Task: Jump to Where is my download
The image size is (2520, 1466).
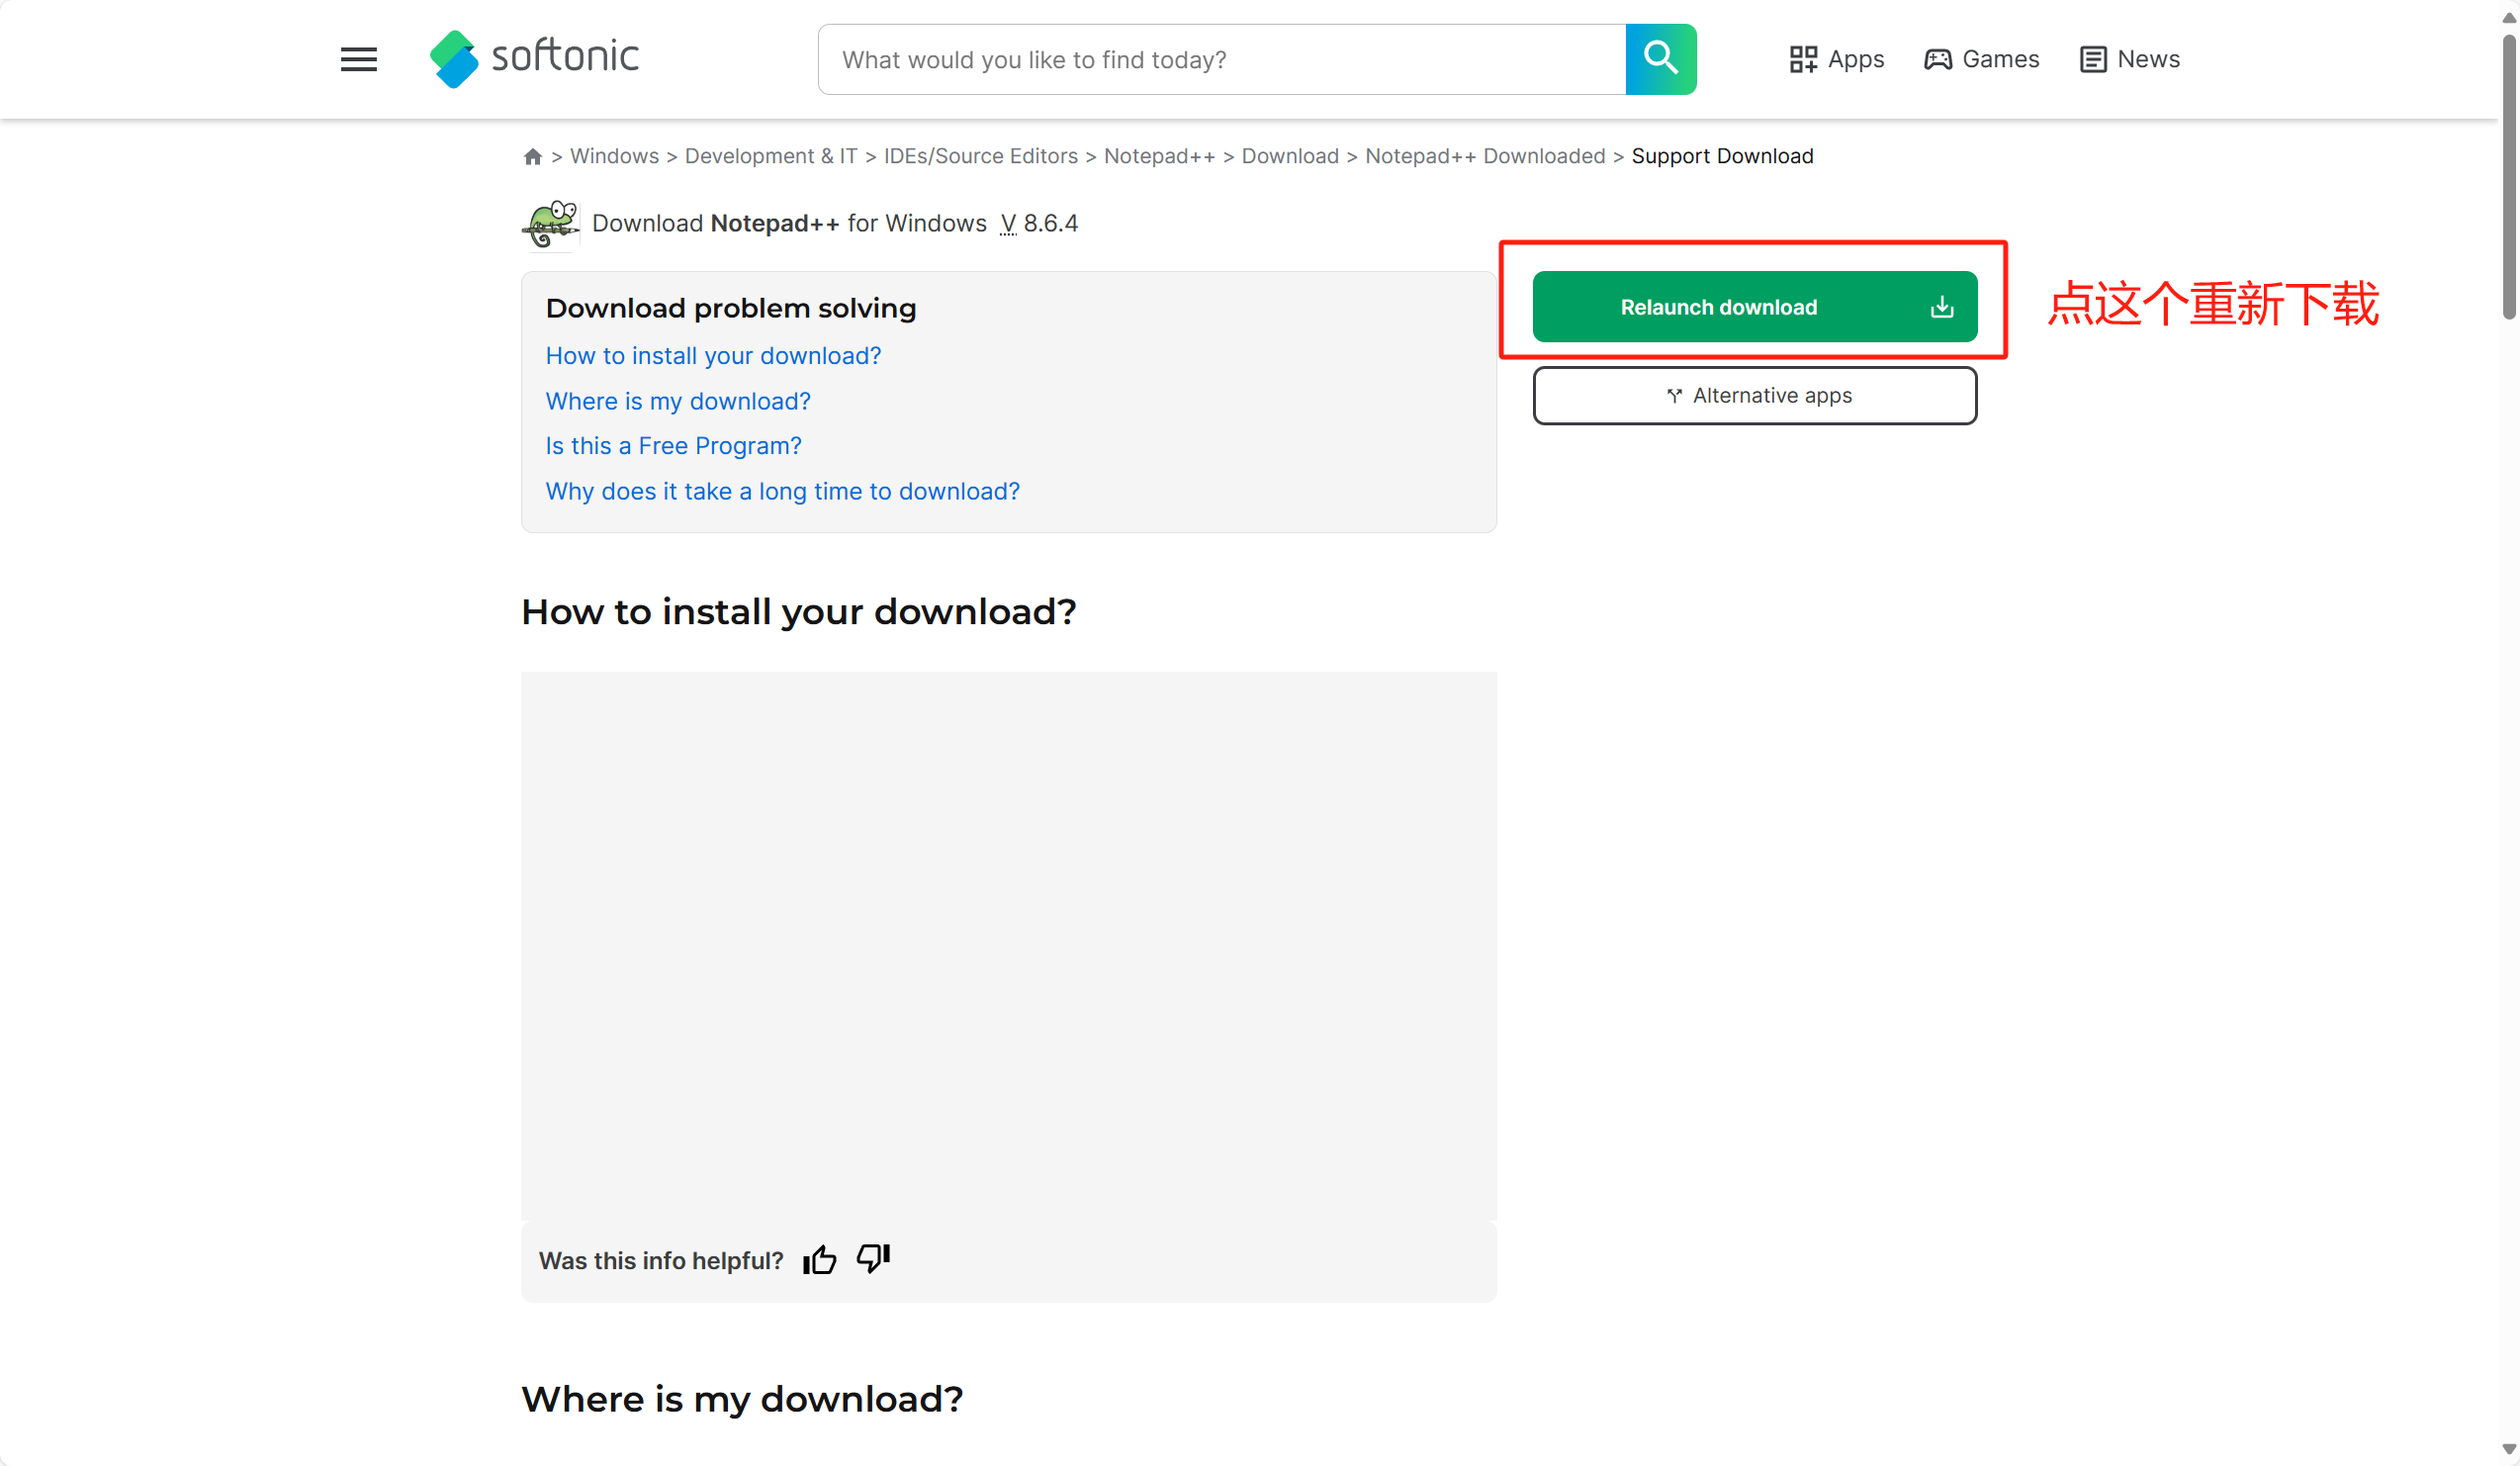Action: click(x=678, y=401)
